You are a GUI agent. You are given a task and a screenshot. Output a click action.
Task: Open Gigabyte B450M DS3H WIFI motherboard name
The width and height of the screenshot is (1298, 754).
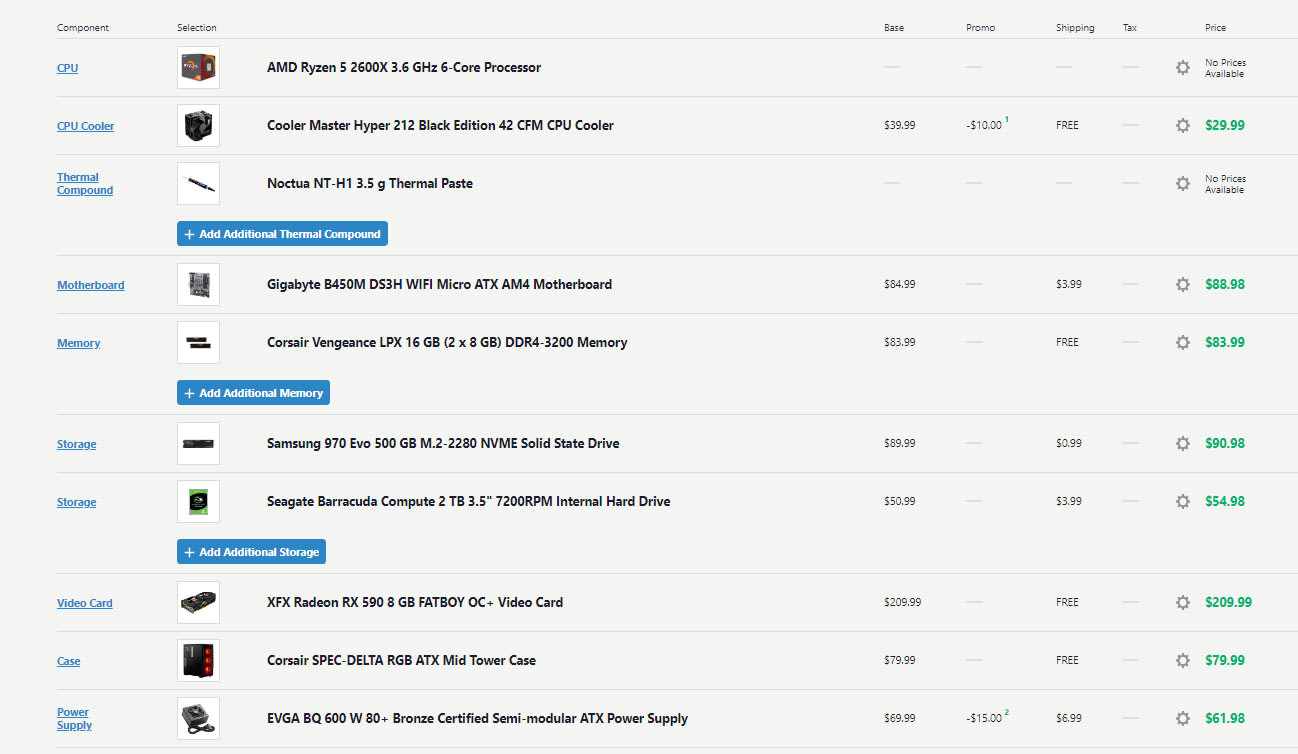pyautogui.click(x=439, y=285)
